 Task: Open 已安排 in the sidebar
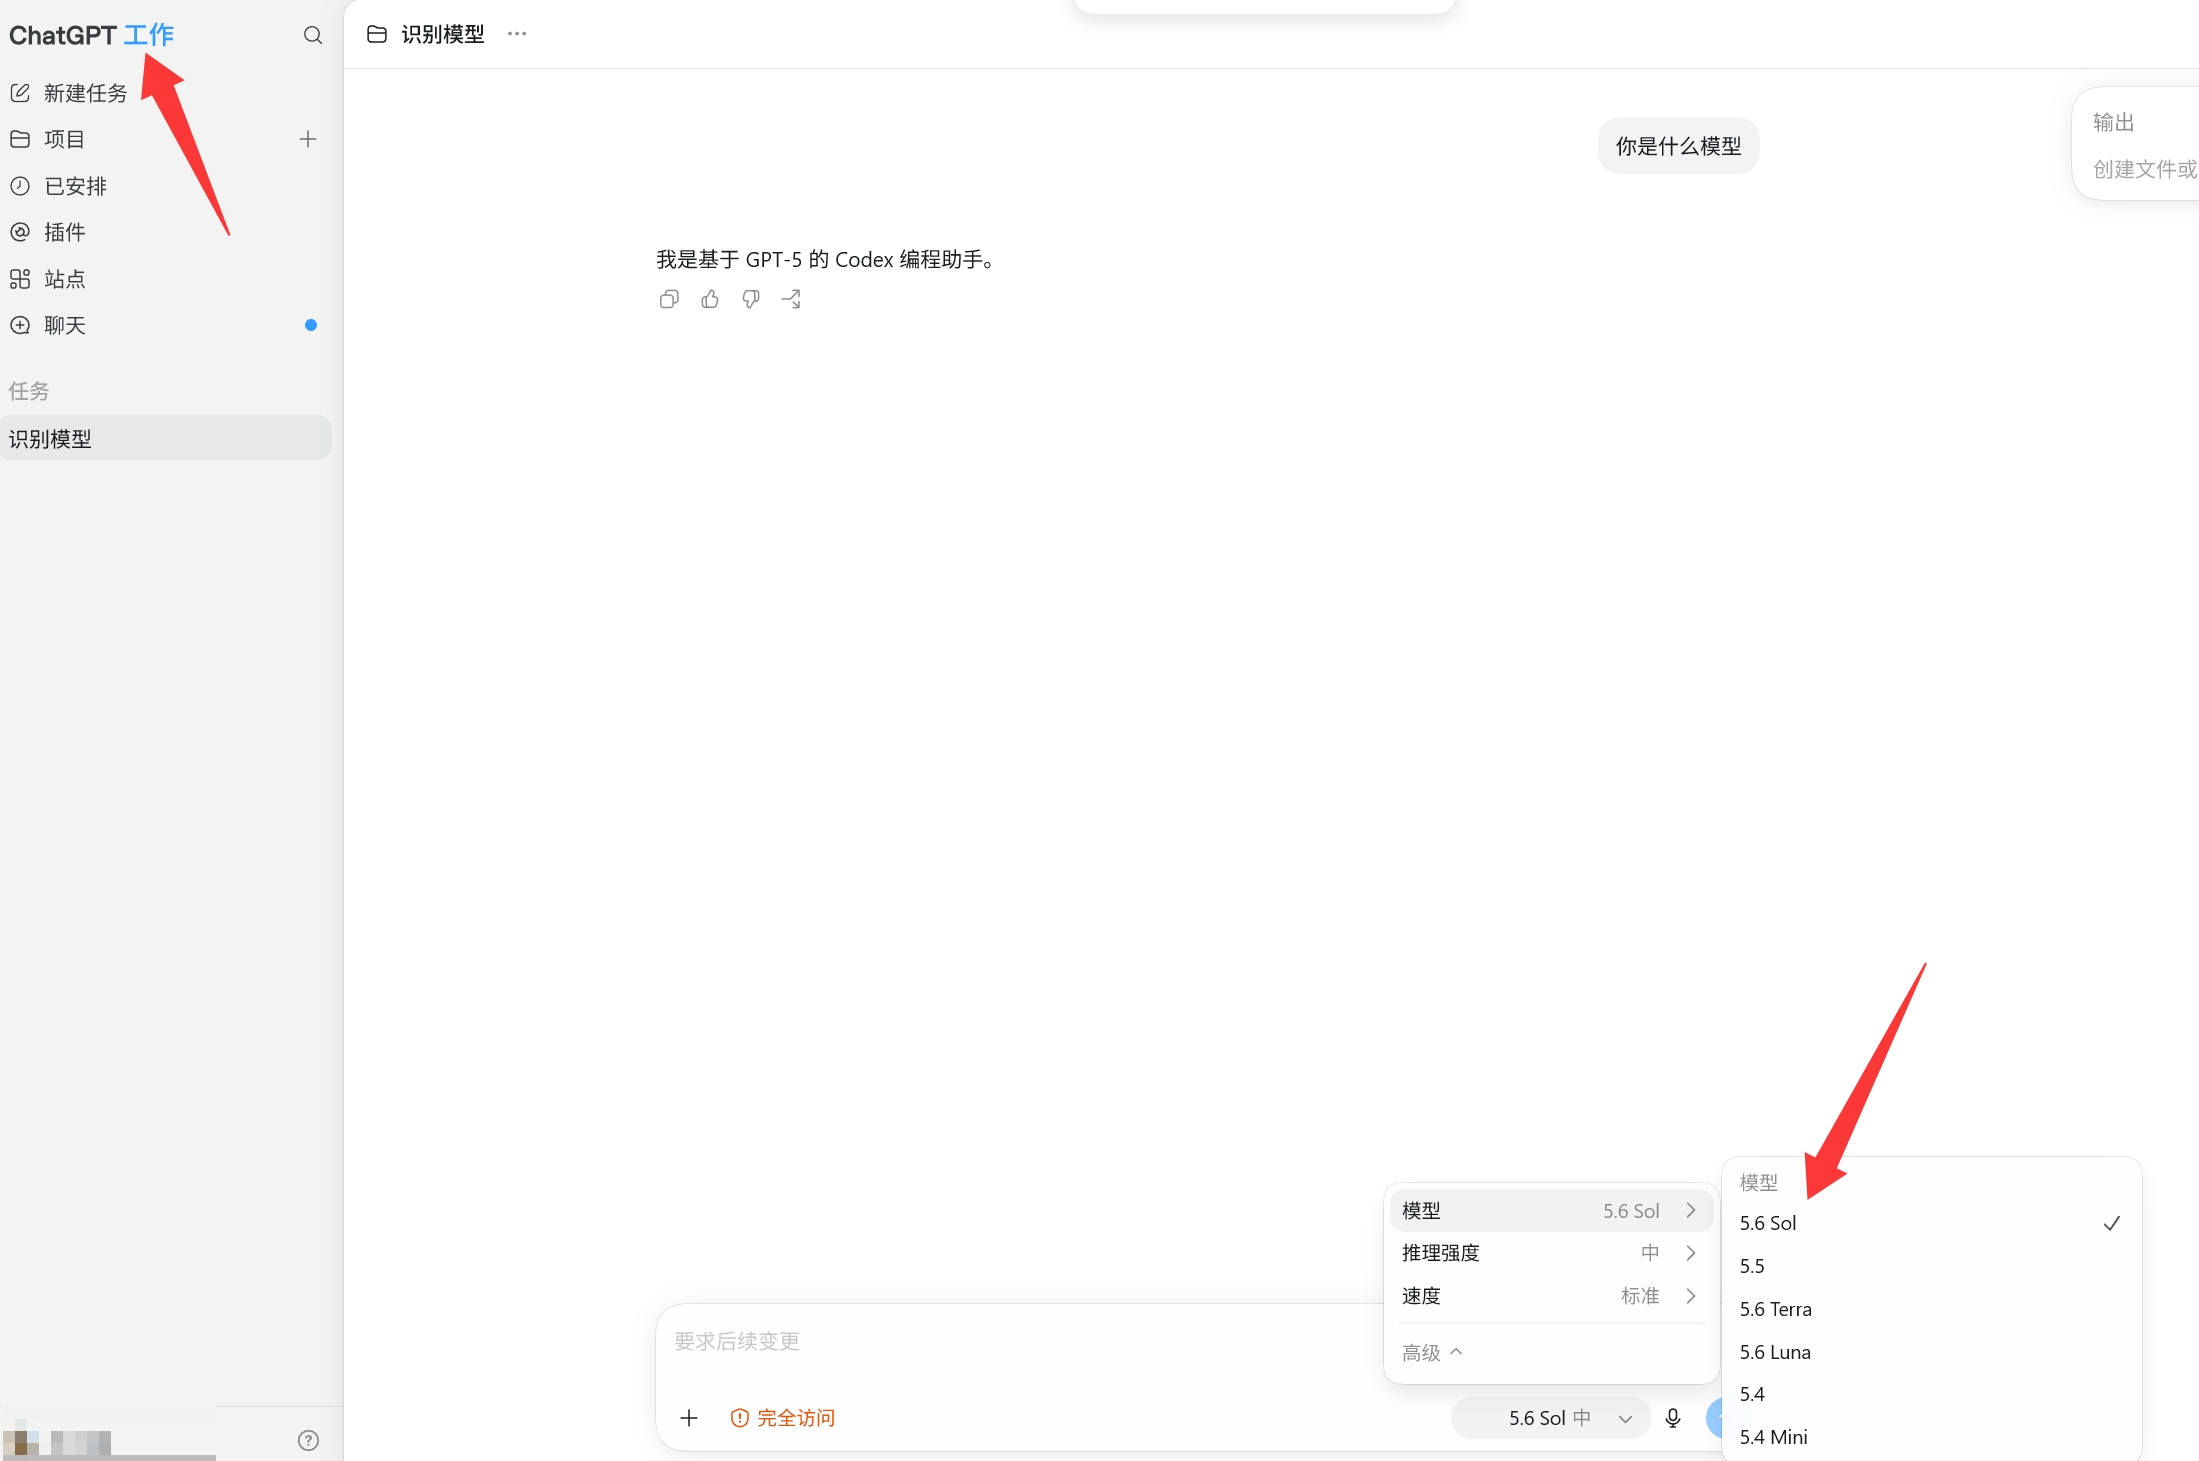pos(75,186)
